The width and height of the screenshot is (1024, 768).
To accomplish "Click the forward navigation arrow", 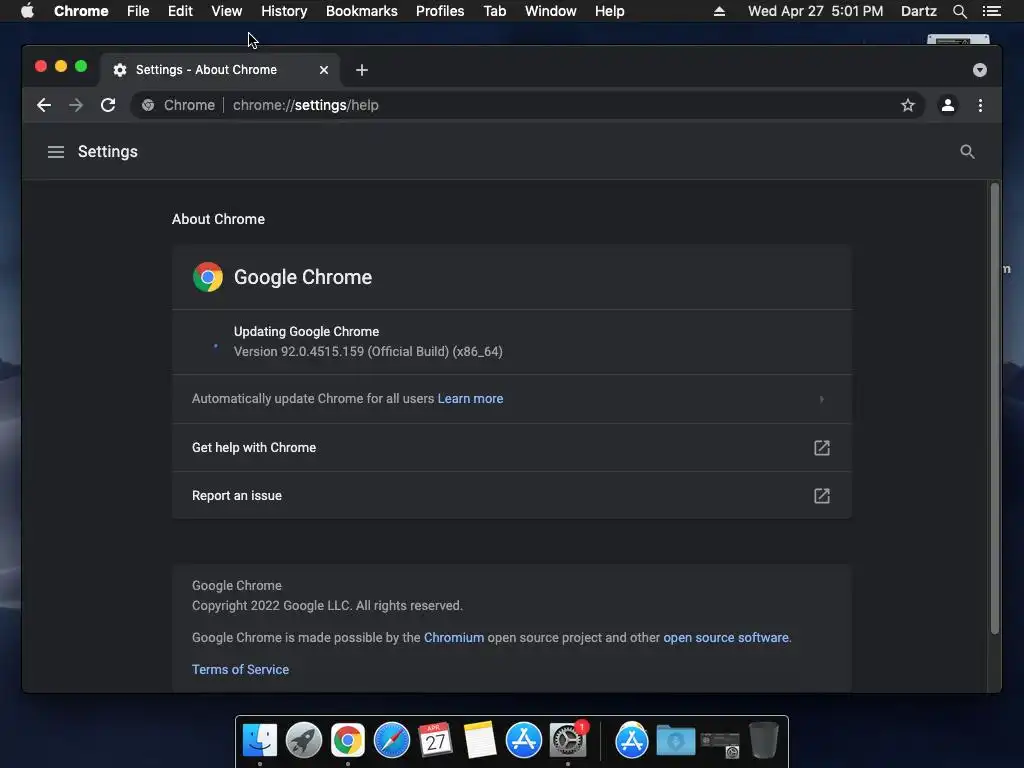I will 76,105.
